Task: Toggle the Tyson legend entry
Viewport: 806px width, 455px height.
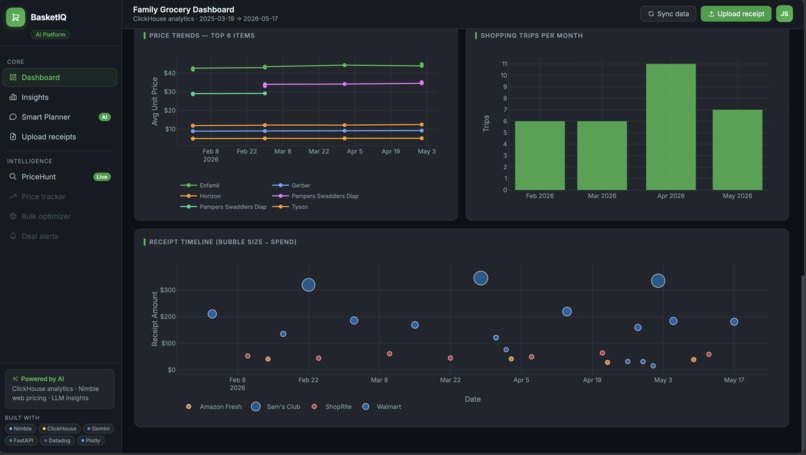Action: click(290, 207)
